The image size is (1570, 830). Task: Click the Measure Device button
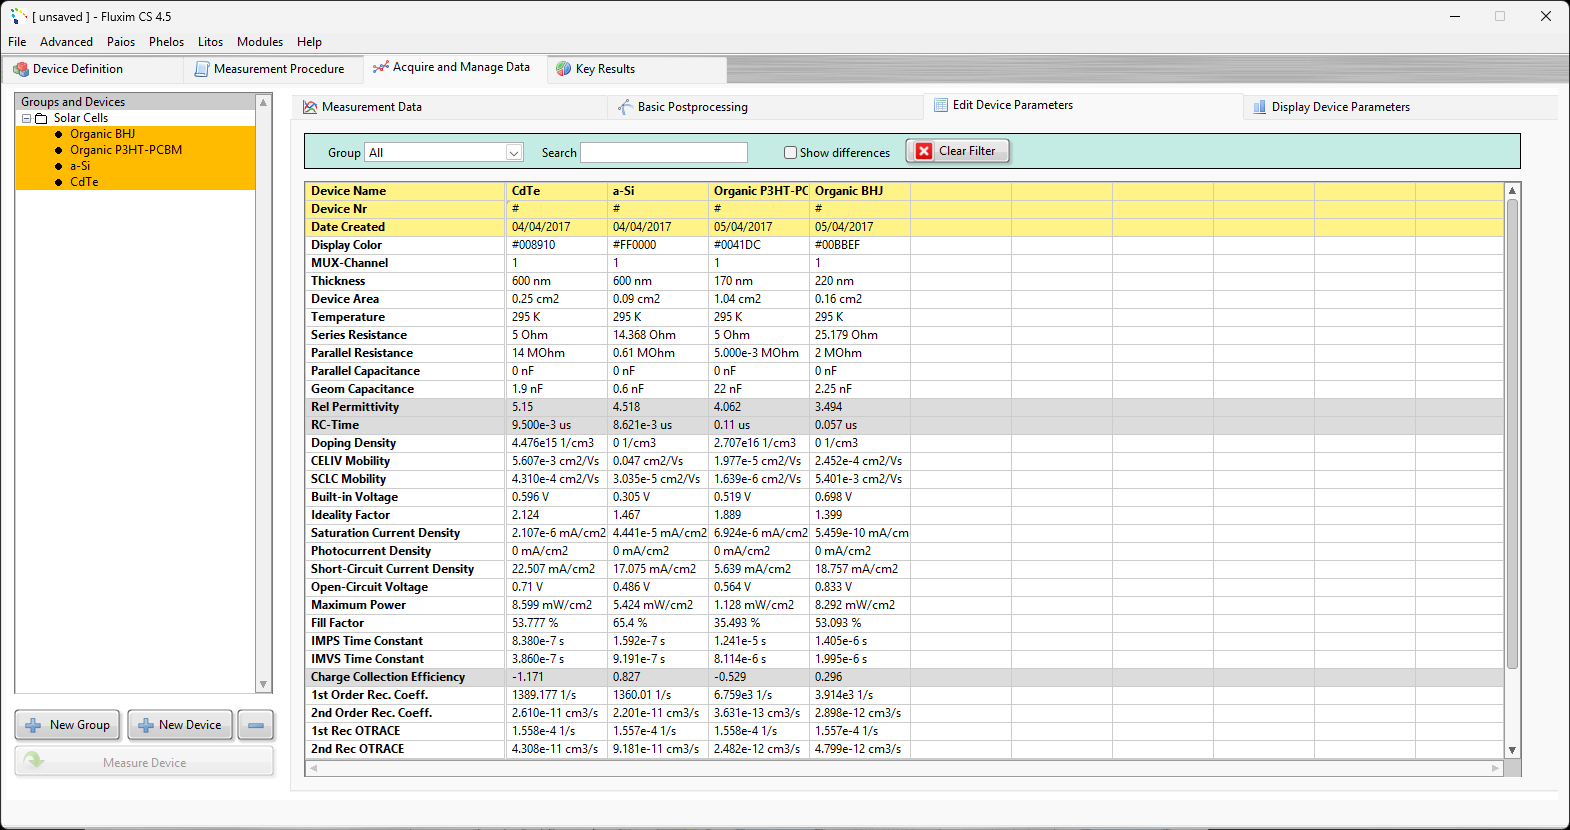144,762
